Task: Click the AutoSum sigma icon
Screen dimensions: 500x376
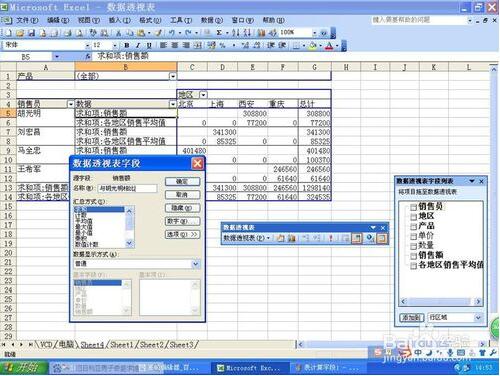Action: (x=219, y=33)
